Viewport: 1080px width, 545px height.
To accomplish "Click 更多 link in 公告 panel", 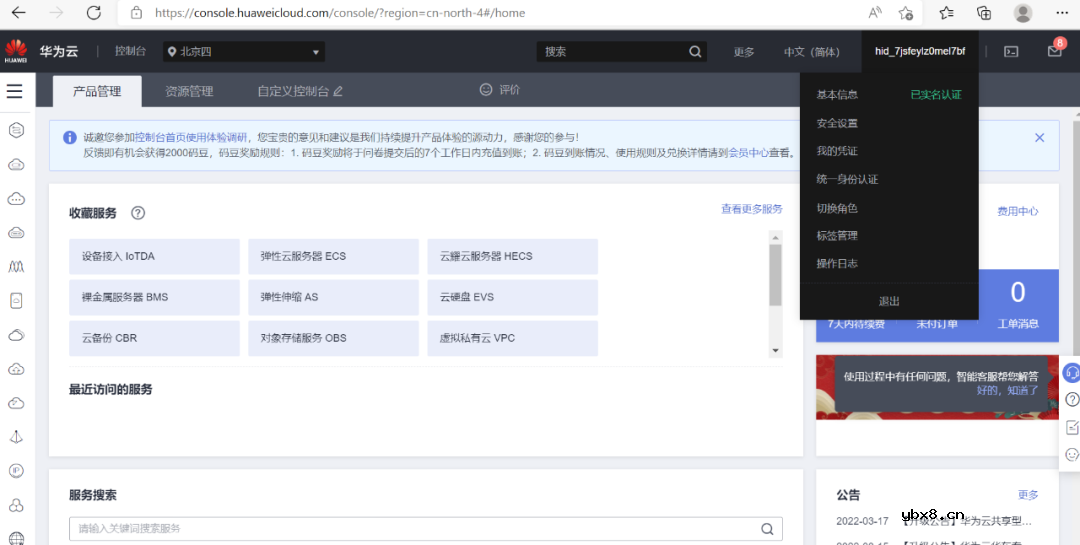I will pyautogui.click(x=1028, y=495).
